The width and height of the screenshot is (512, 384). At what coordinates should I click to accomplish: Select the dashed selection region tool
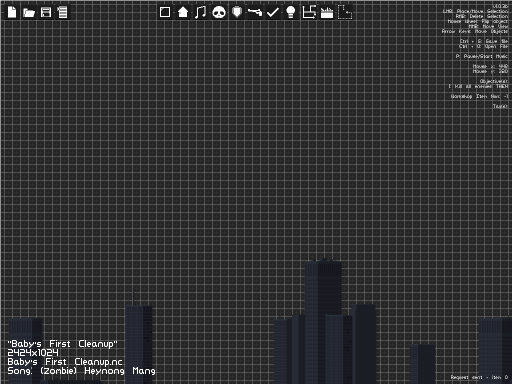pos(345,12)
